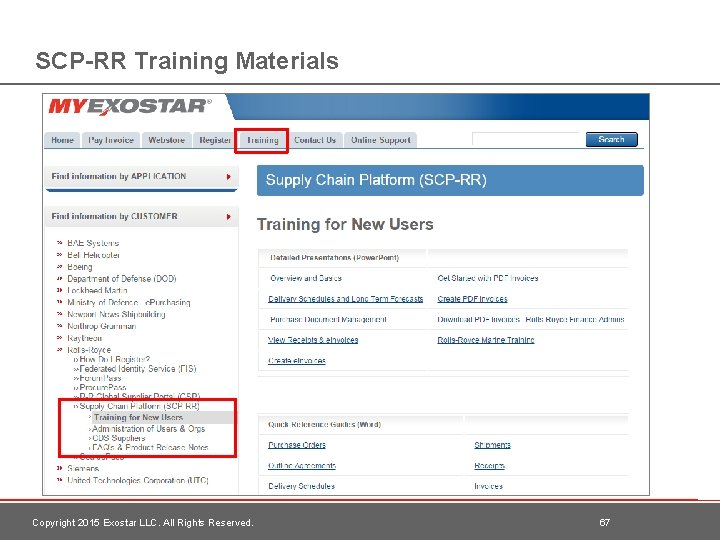Screen dimensions: 720x540
Task: Open Outline Agreements reference guide
Action: pos(302,466)
